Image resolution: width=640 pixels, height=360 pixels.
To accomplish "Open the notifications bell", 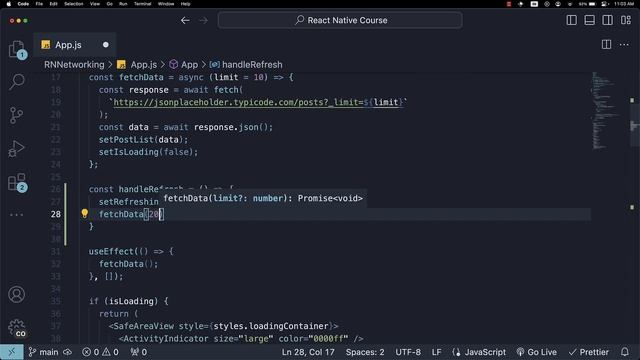I will pos(625,352).
